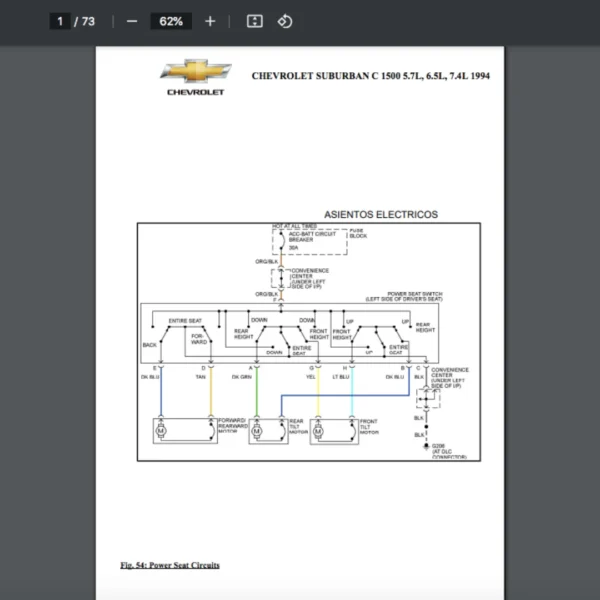Click the fit to page icon
The height and width of the screenshot is (600, 600).
pos(254,21)
